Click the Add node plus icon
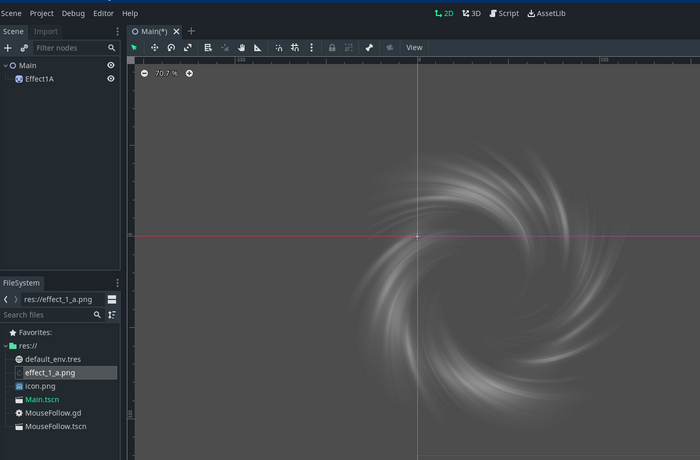The height and width of the screenshot is (460, 700). click(8, 47)
